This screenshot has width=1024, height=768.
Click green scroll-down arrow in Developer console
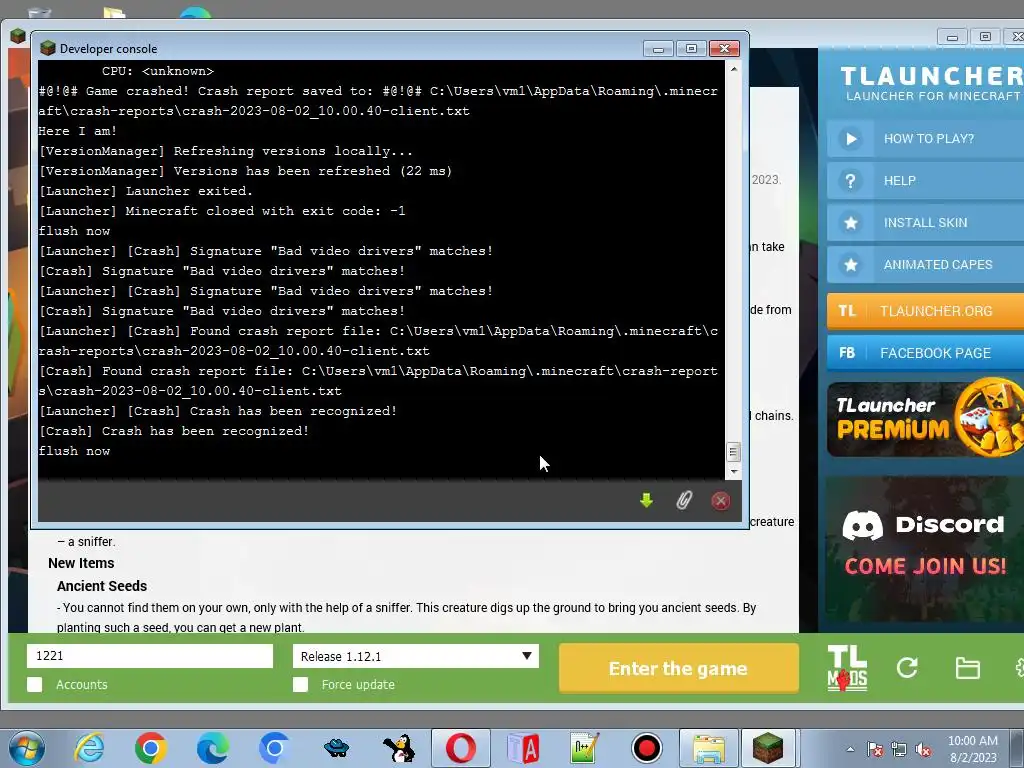pos(647,501)
